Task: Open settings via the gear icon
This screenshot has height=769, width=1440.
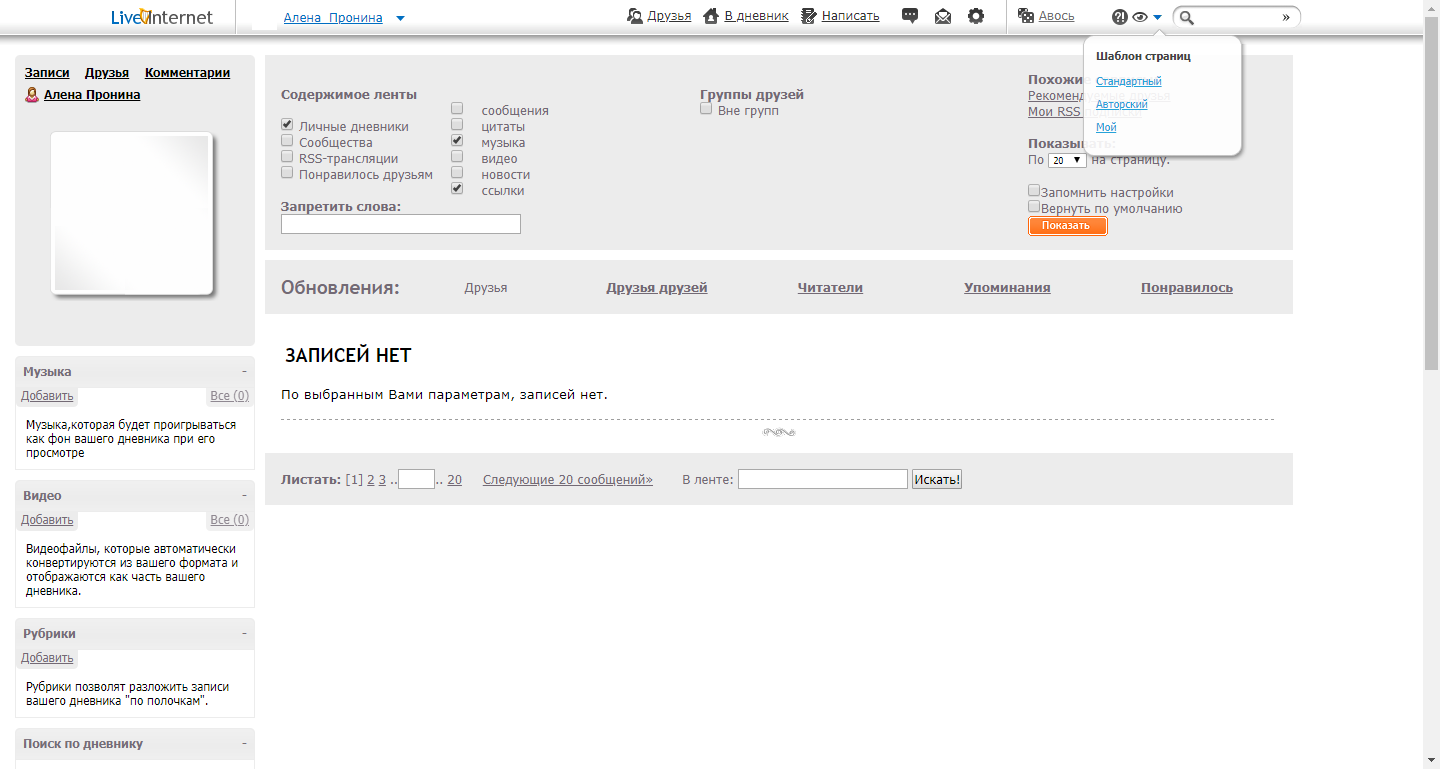Action: click(x=976, y=16)
